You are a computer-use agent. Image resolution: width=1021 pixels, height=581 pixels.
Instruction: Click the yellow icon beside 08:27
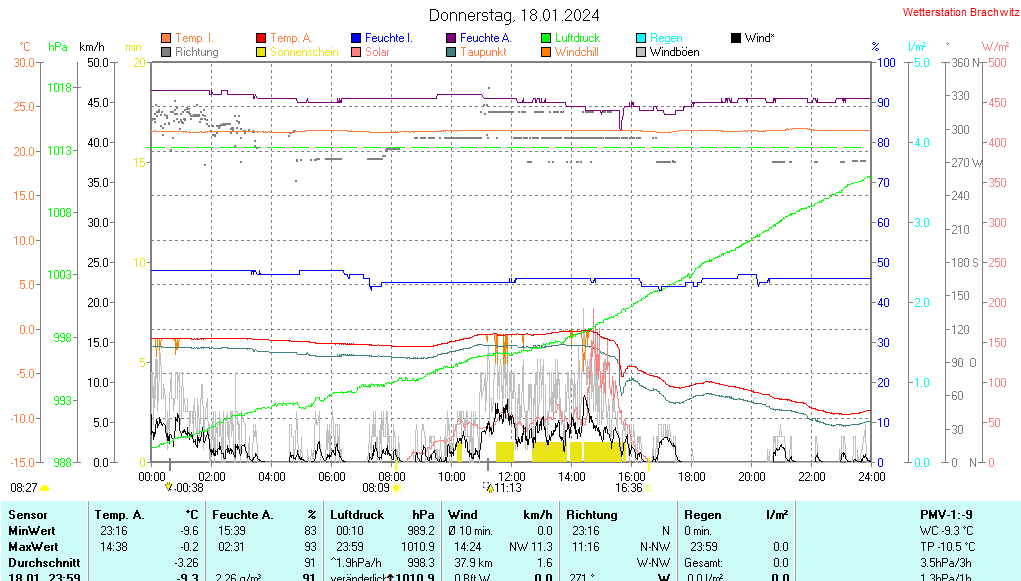tap(45, 488)
